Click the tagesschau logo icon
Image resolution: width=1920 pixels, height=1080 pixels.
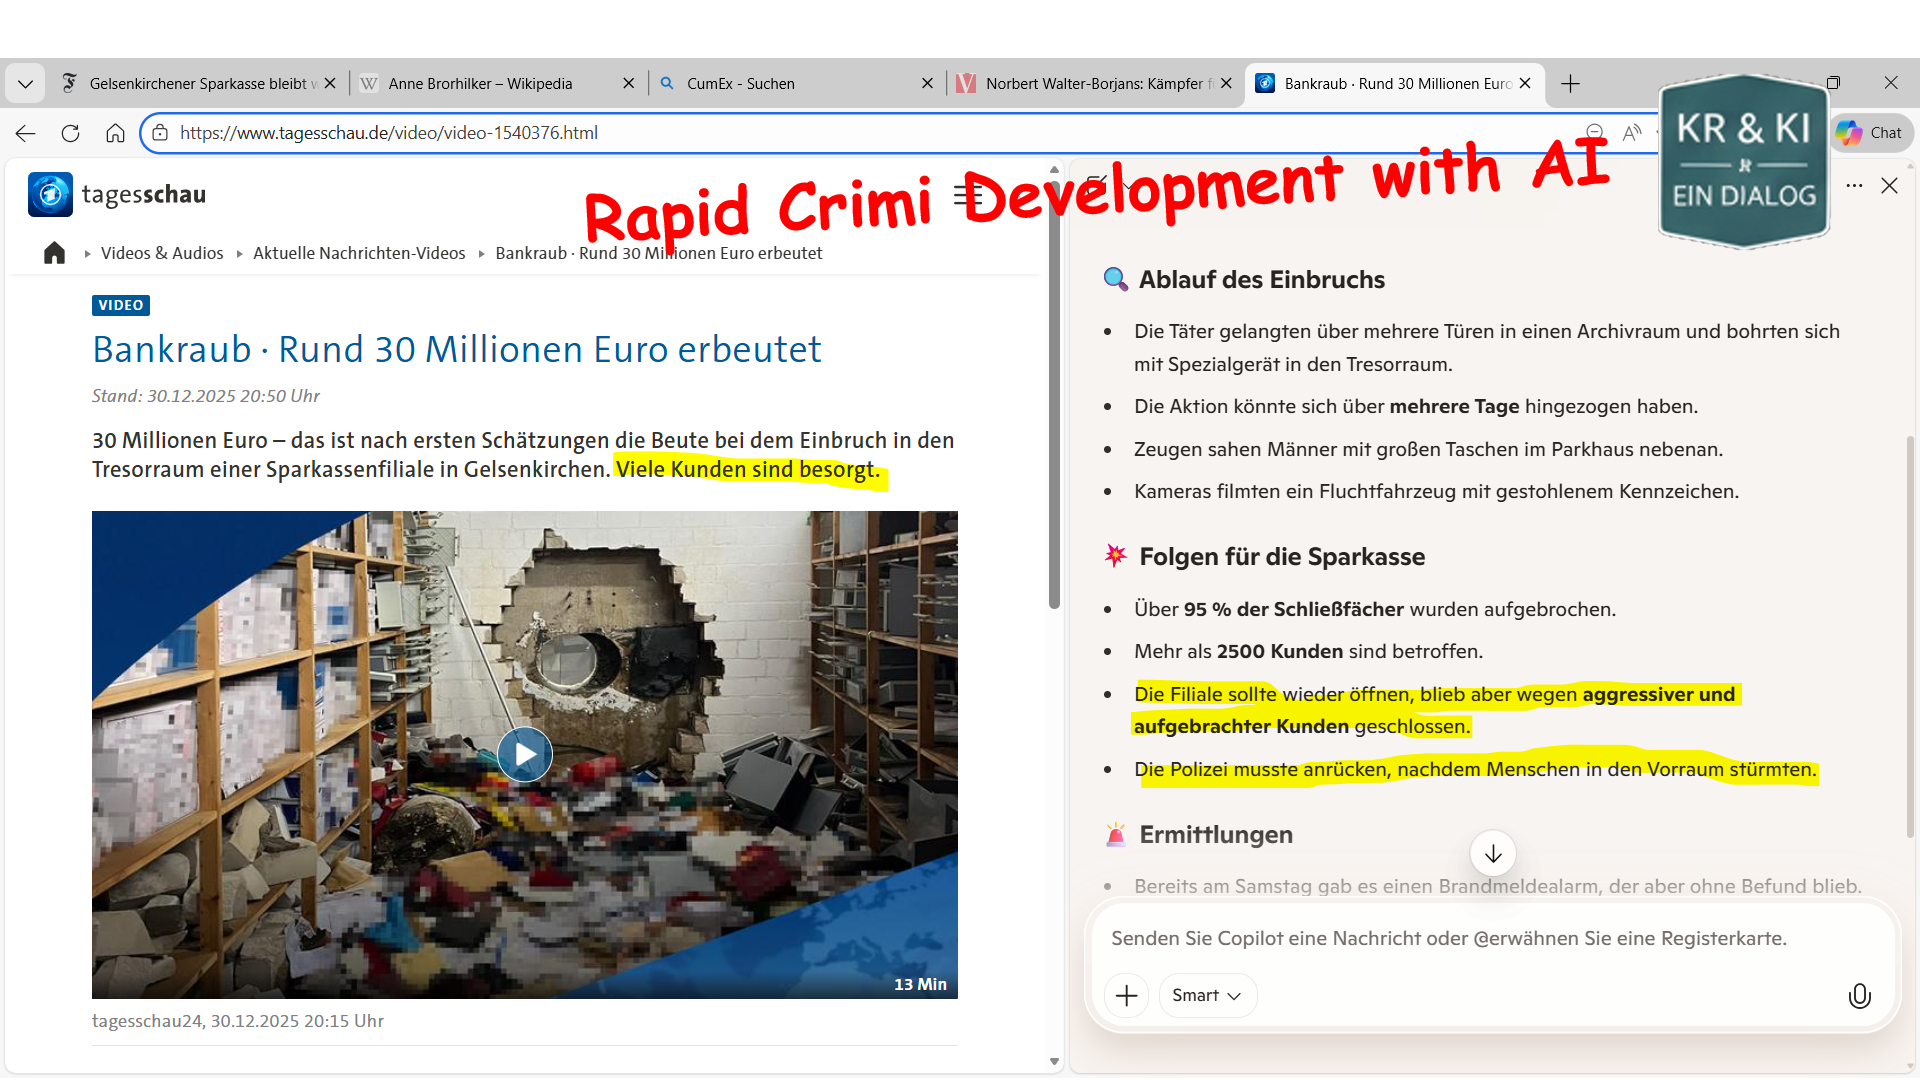pos(50,194)
